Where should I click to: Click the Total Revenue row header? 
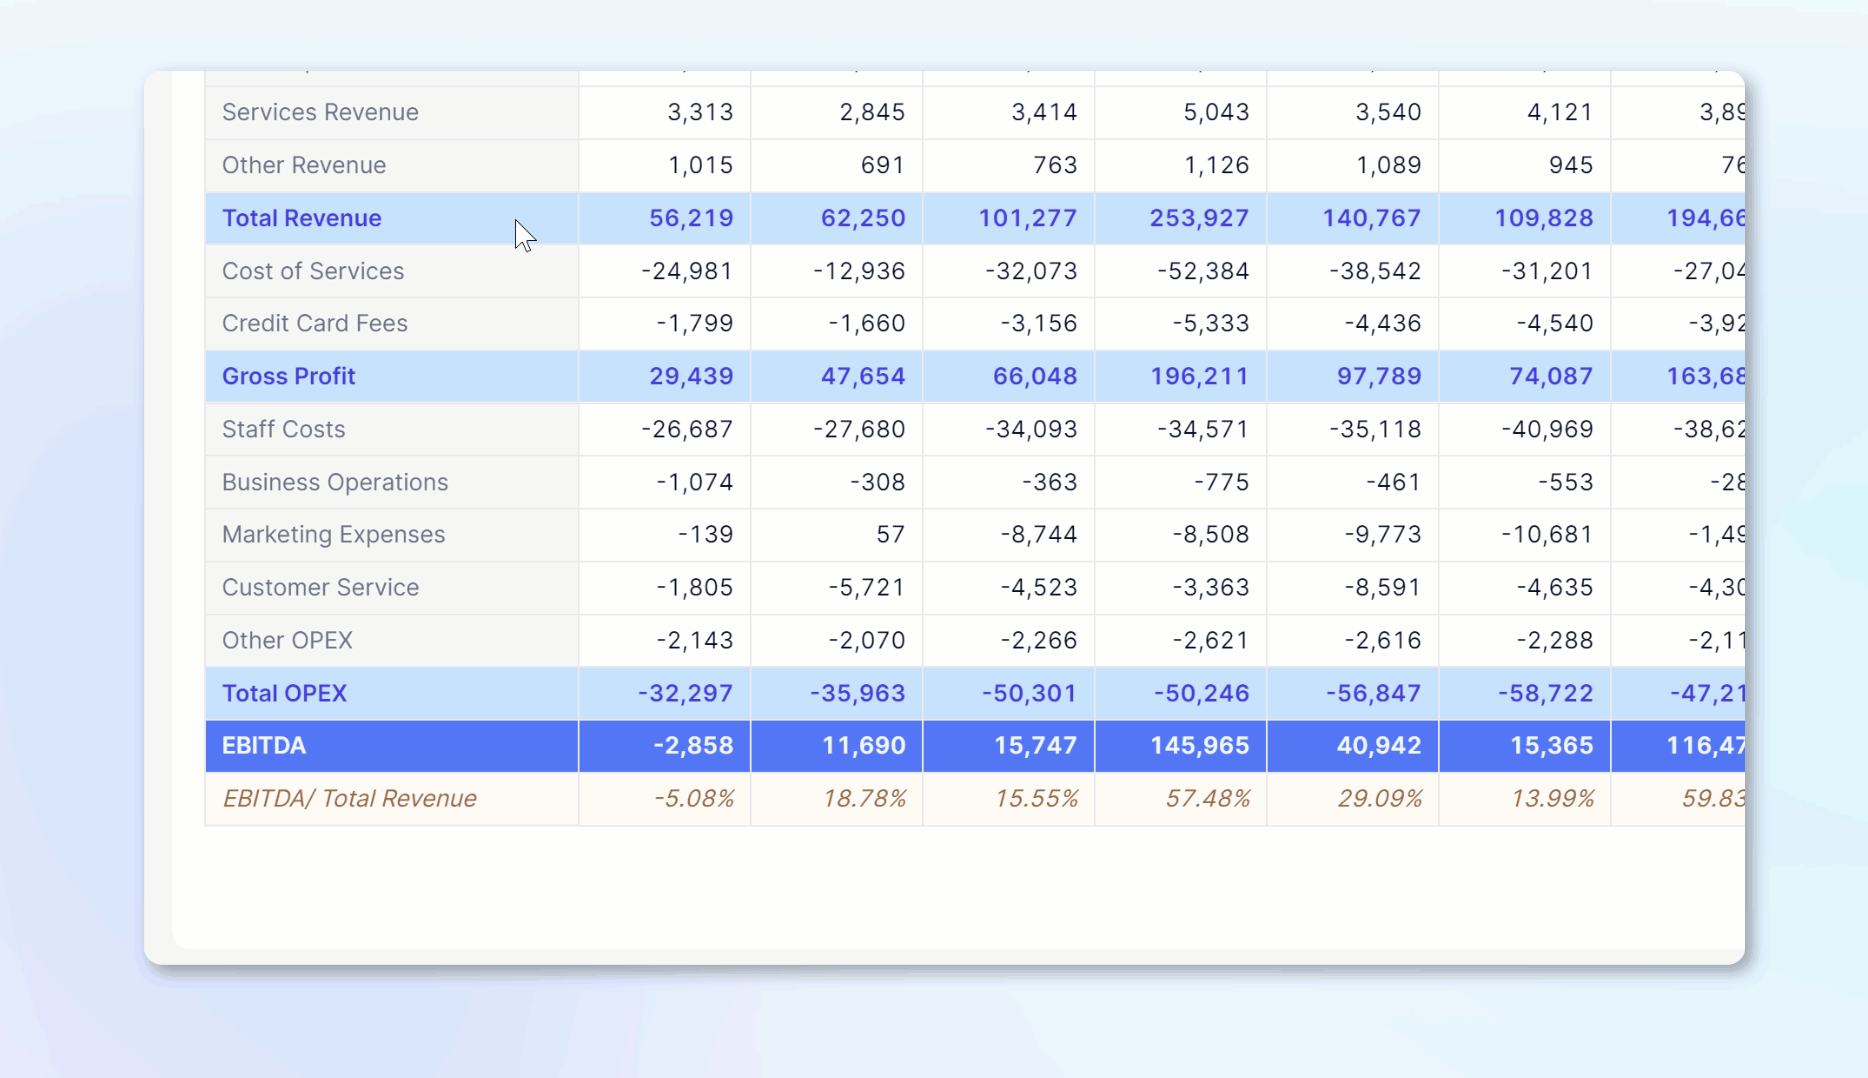coord(392,218)
